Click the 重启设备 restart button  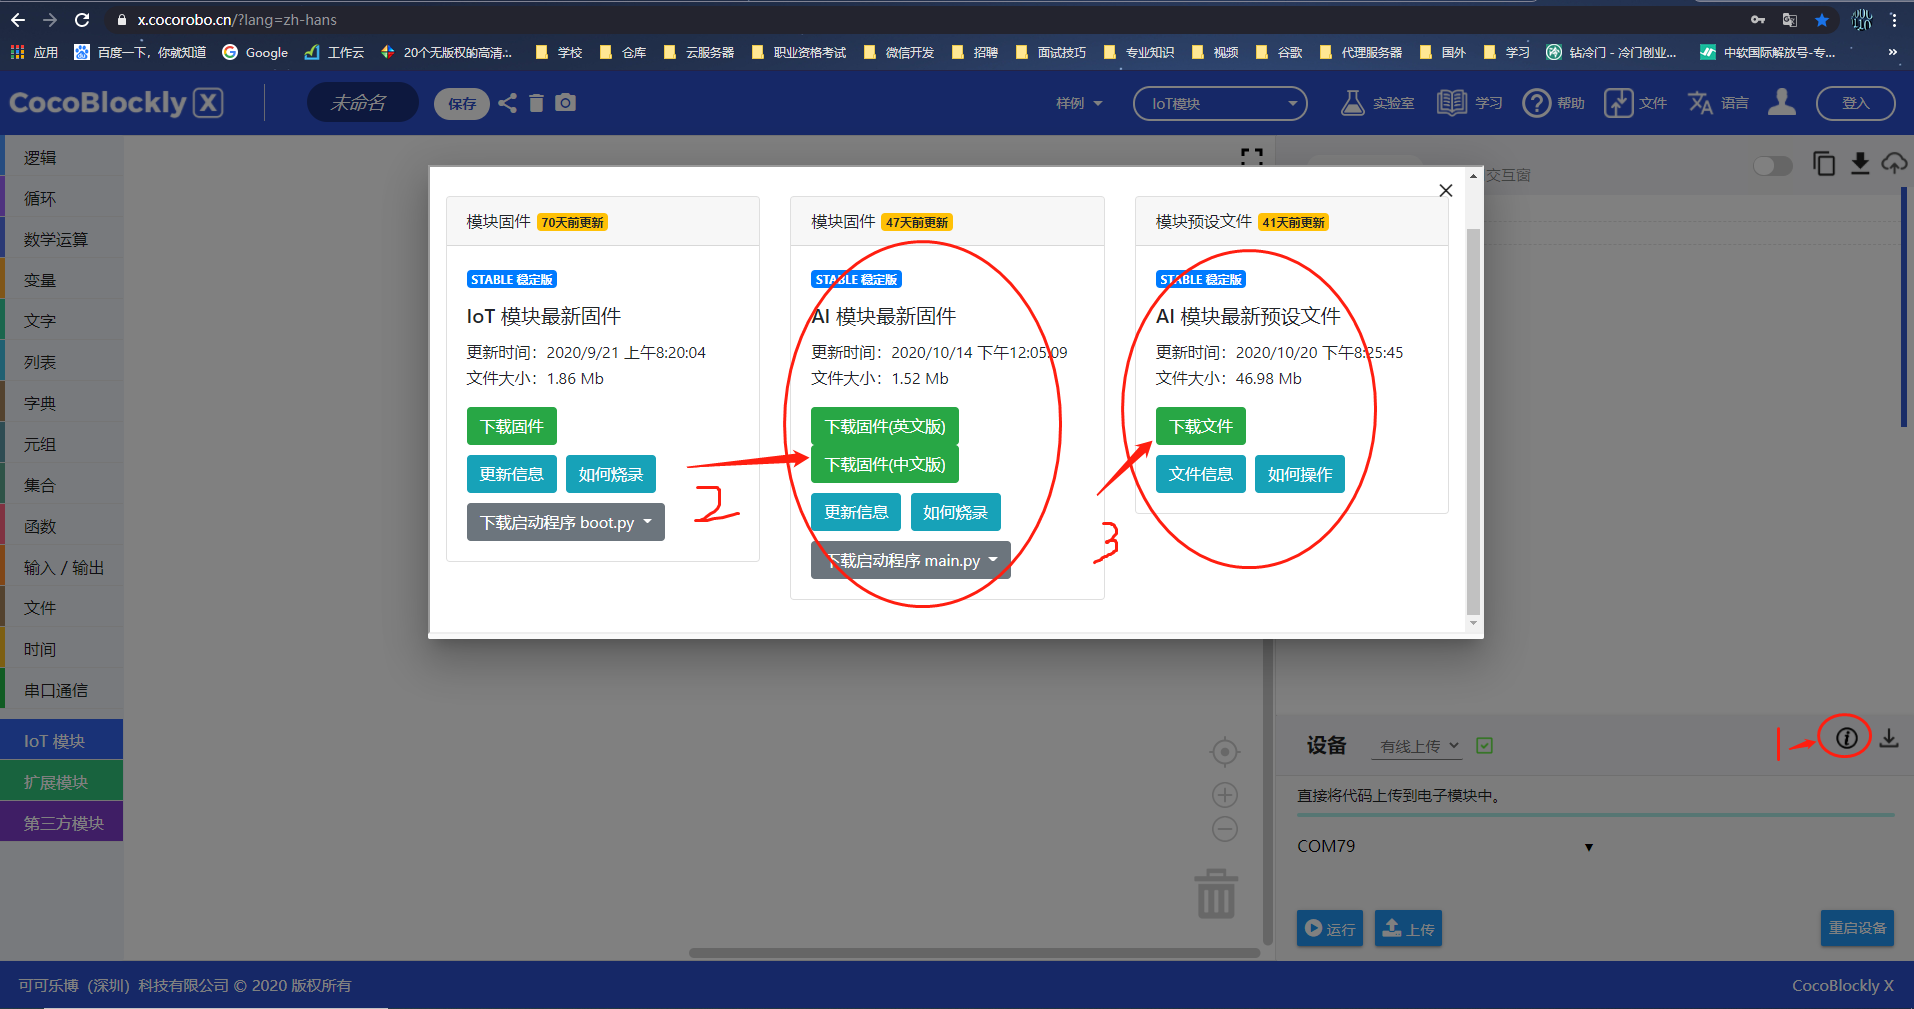[1857, 928]
